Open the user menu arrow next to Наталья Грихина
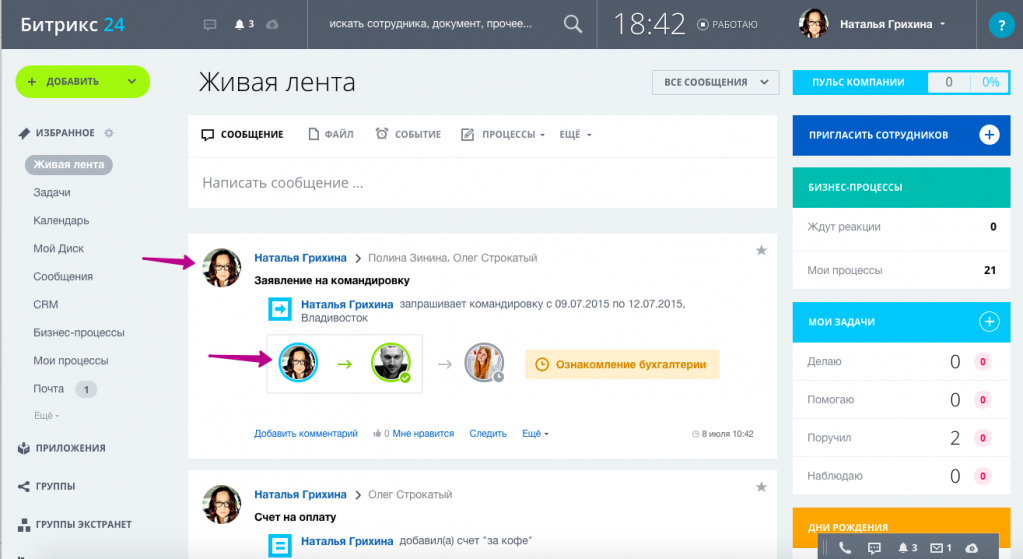1023x559 pixels. coord(942,24)
